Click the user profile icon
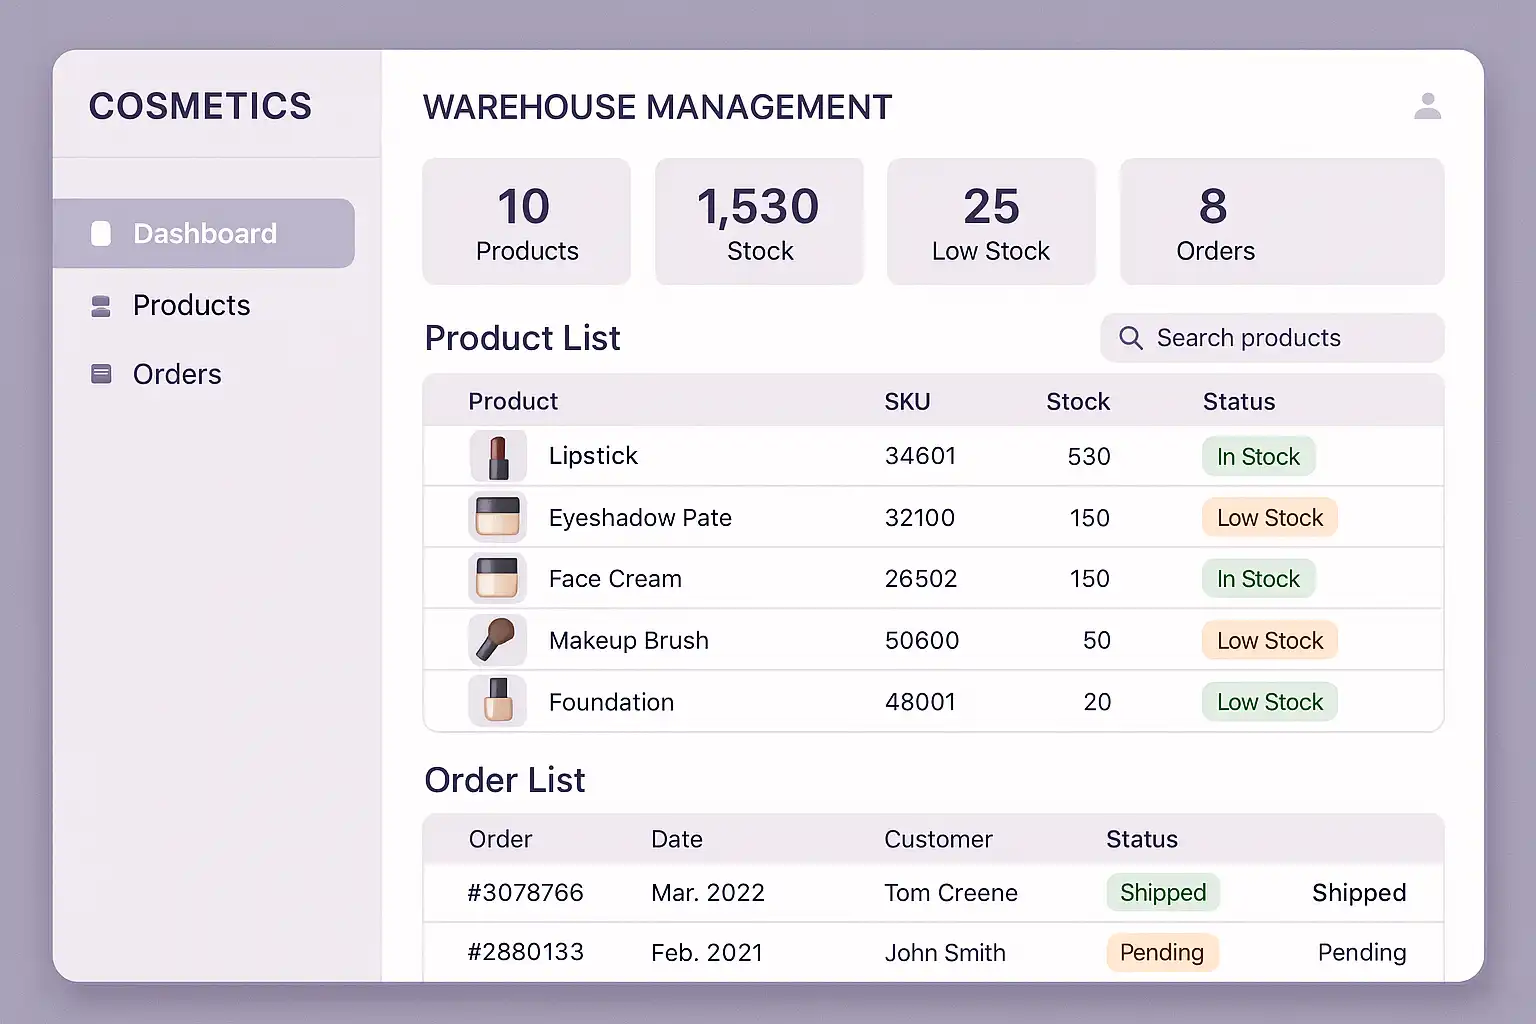The width and height of the screenshot is (1536, 1024). click(x=1427, y=106)
